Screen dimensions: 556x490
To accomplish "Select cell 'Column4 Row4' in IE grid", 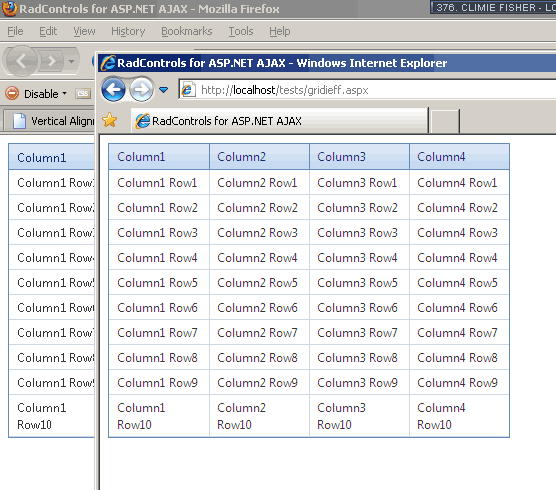I will [x=459, y=257].
